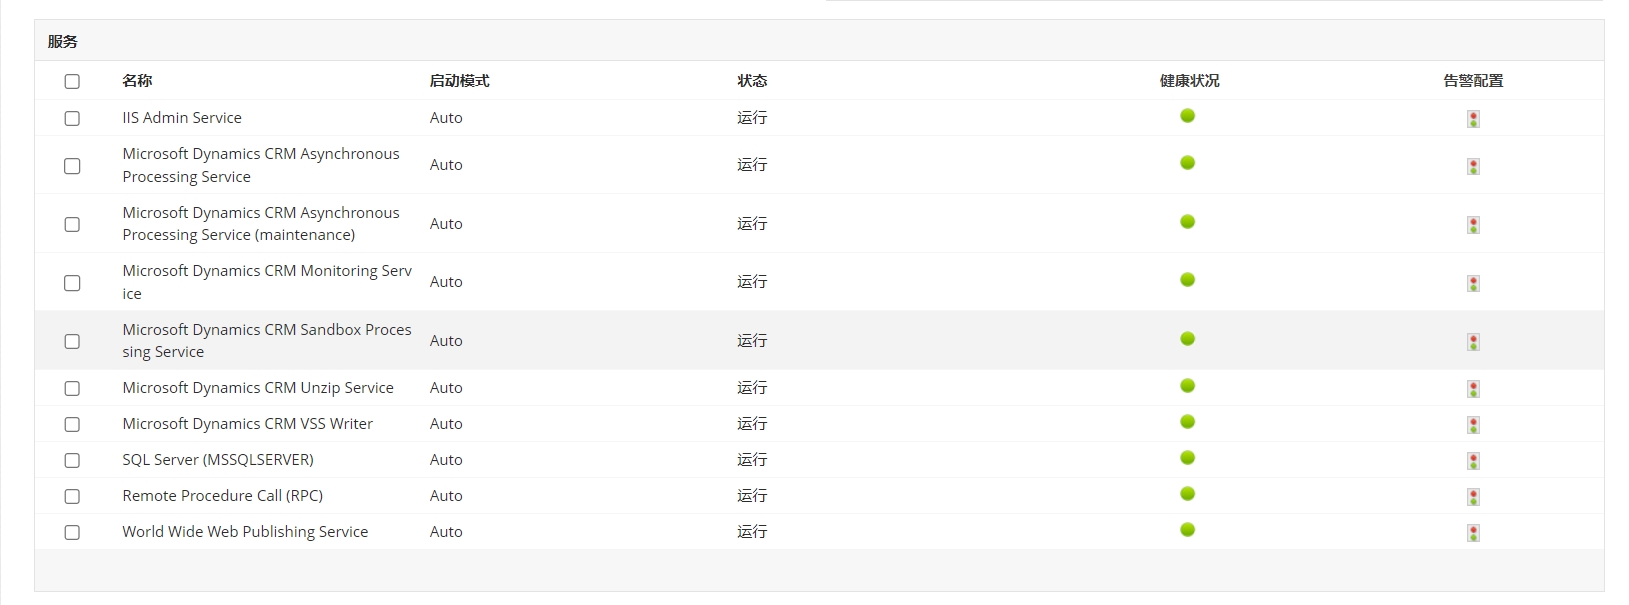The width and height of the screenshot is (1629, 605).
Task: Check the Remote Procedure Call (RPC) row
Action: tap(72, 496)
